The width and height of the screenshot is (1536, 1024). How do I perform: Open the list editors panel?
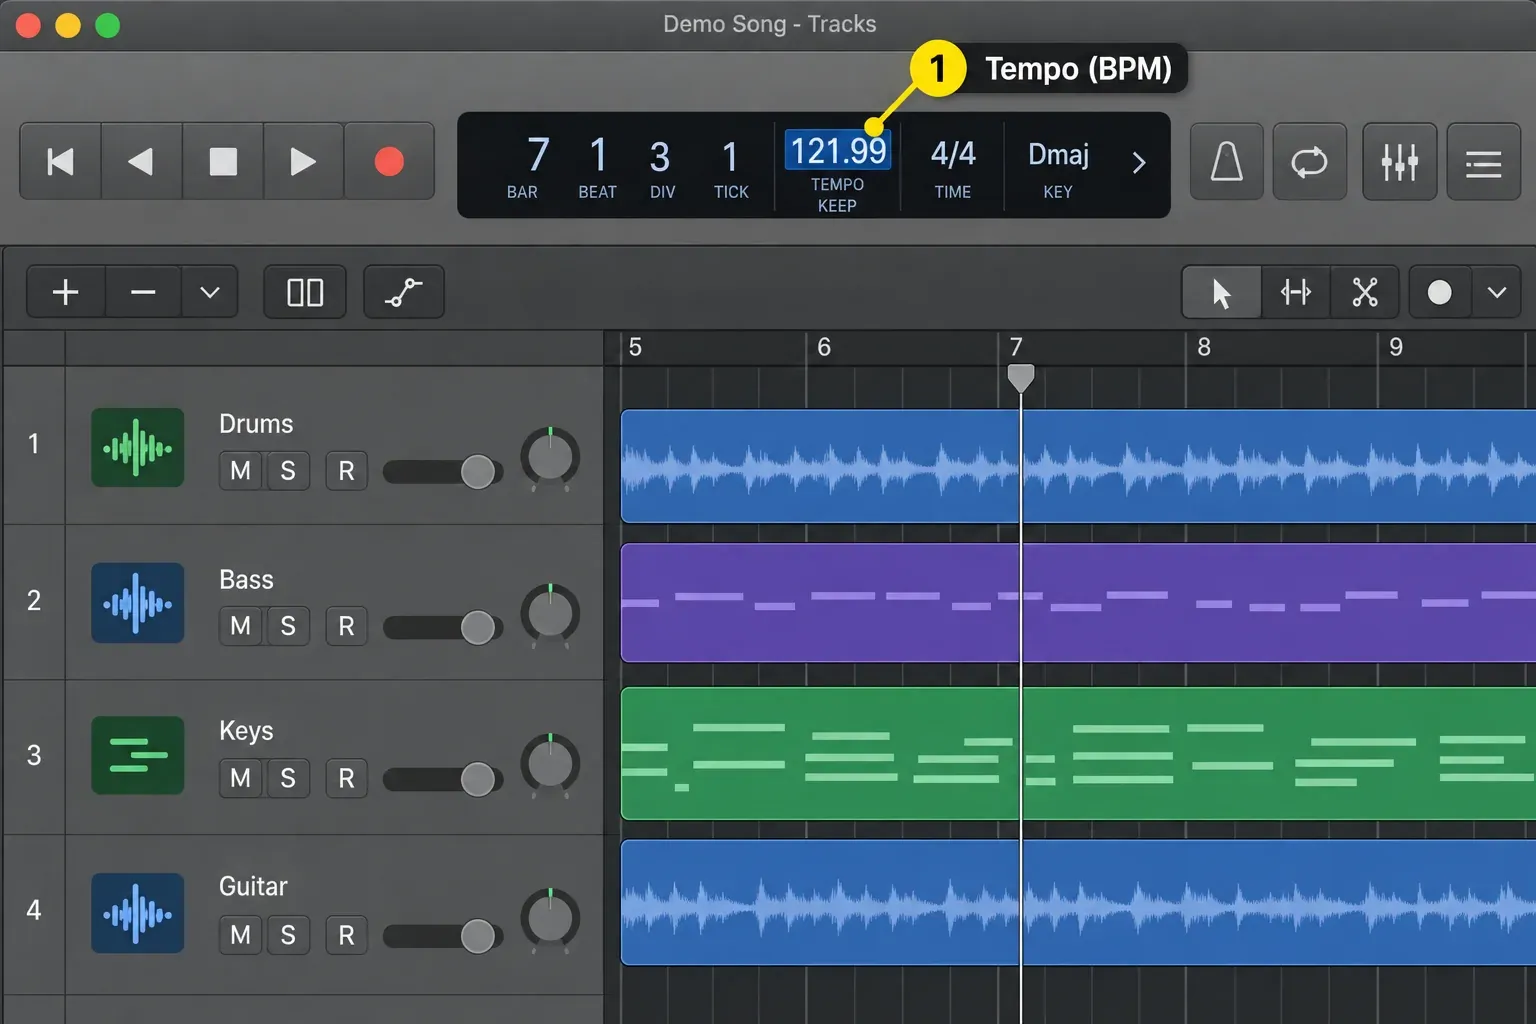[1484, 161]
